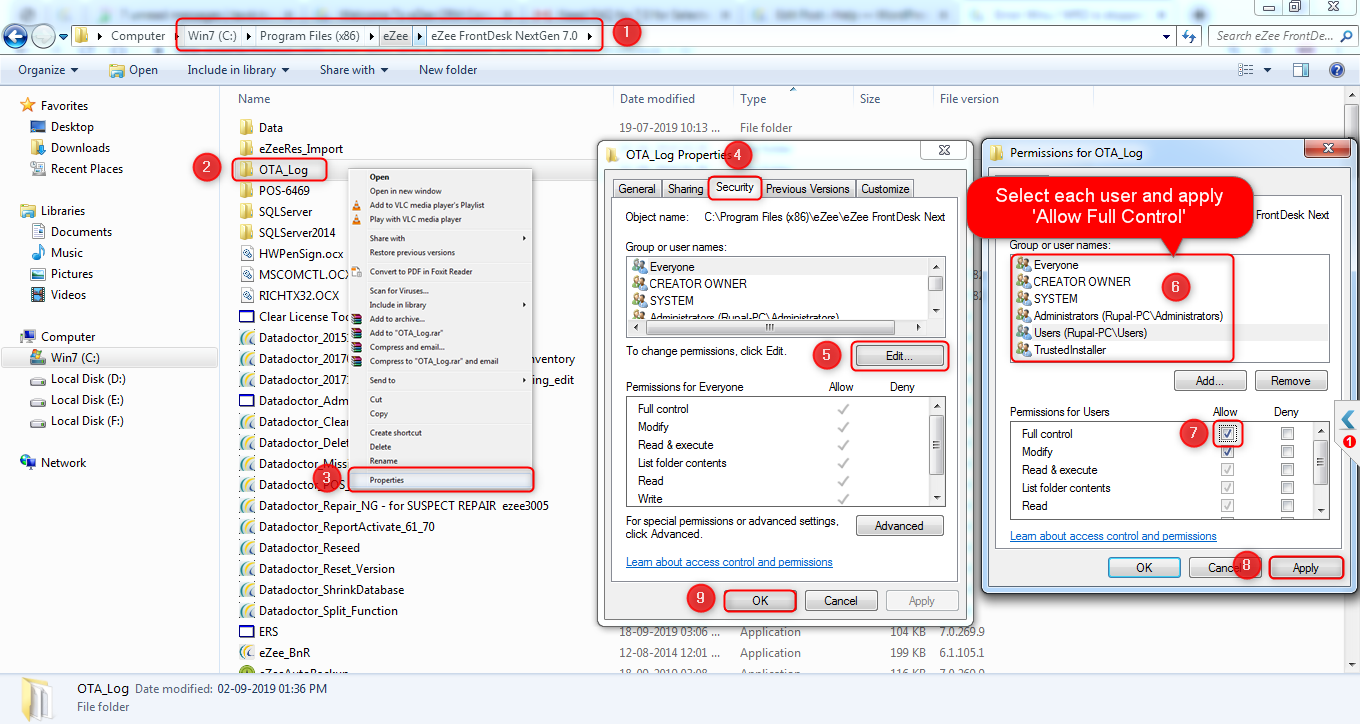Click Add to "OTA_Log.rar" menu entry
The width and height of the screenshot is (1360, 724).
click(405, 333)
